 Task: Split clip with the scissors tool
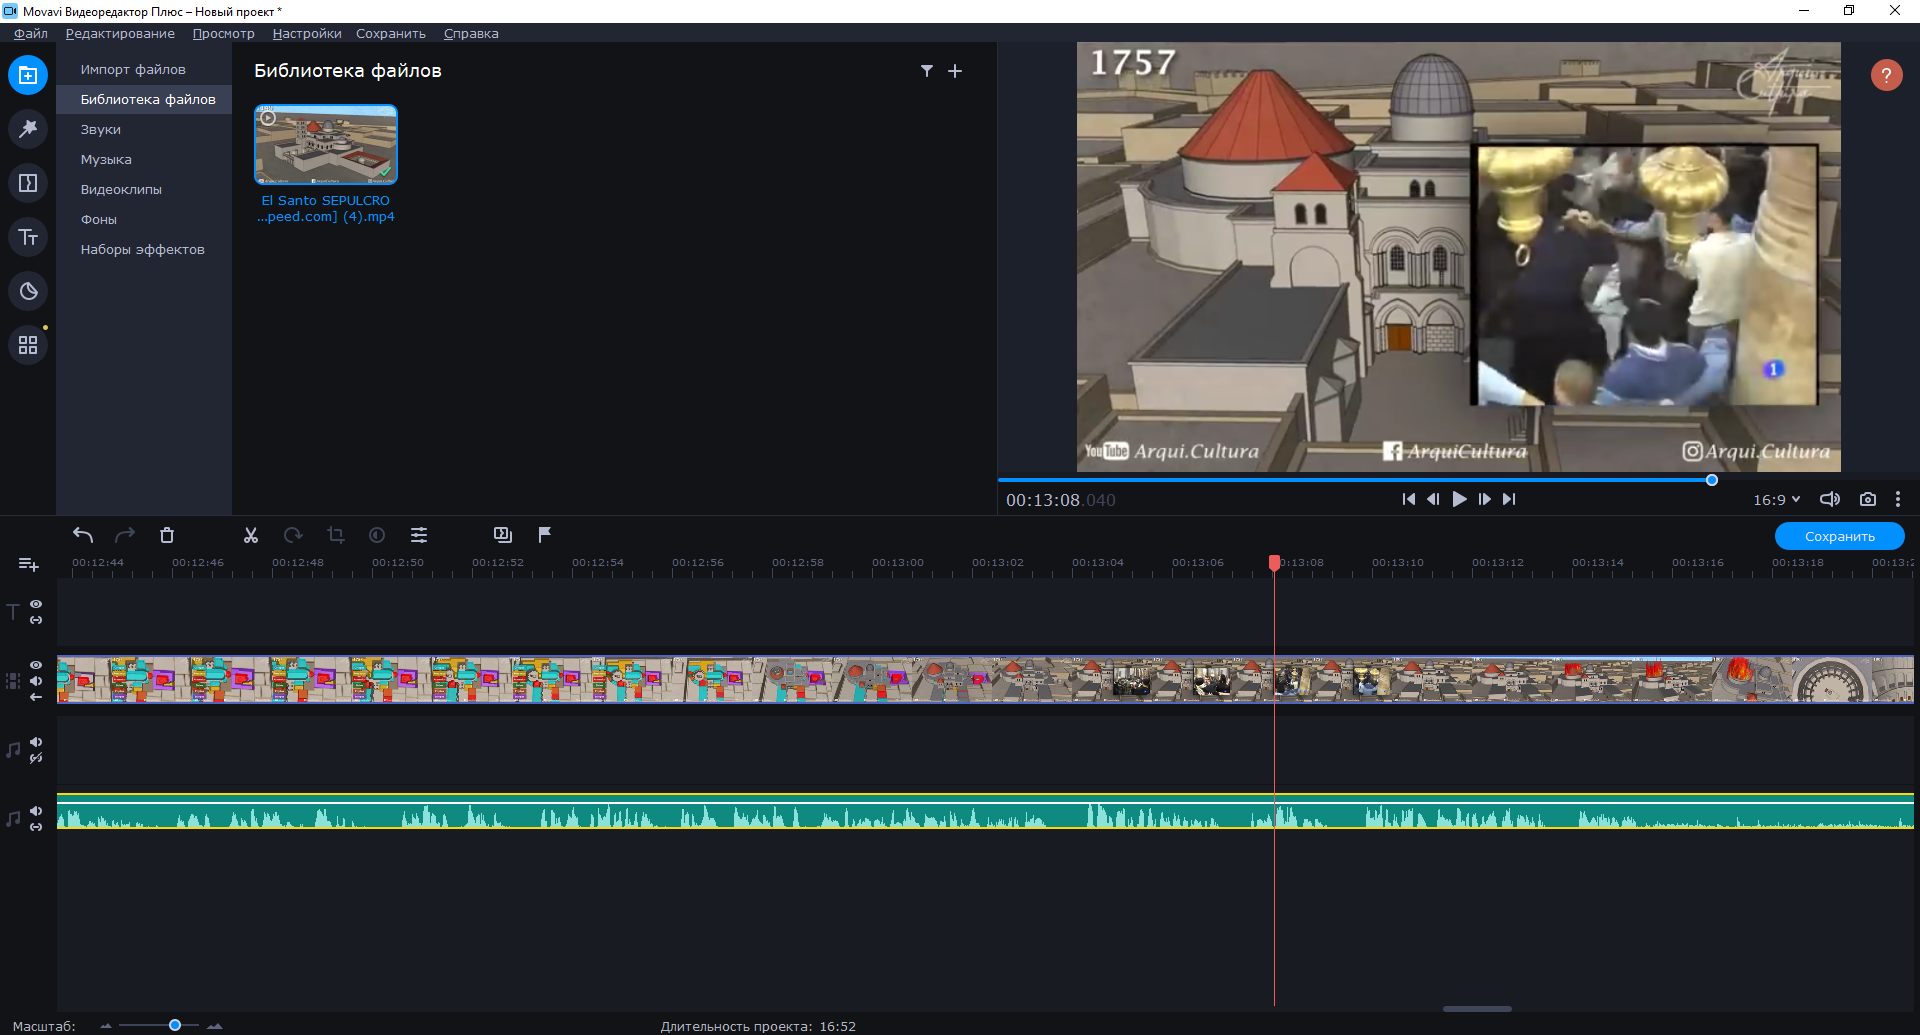[x=251, y=535]
